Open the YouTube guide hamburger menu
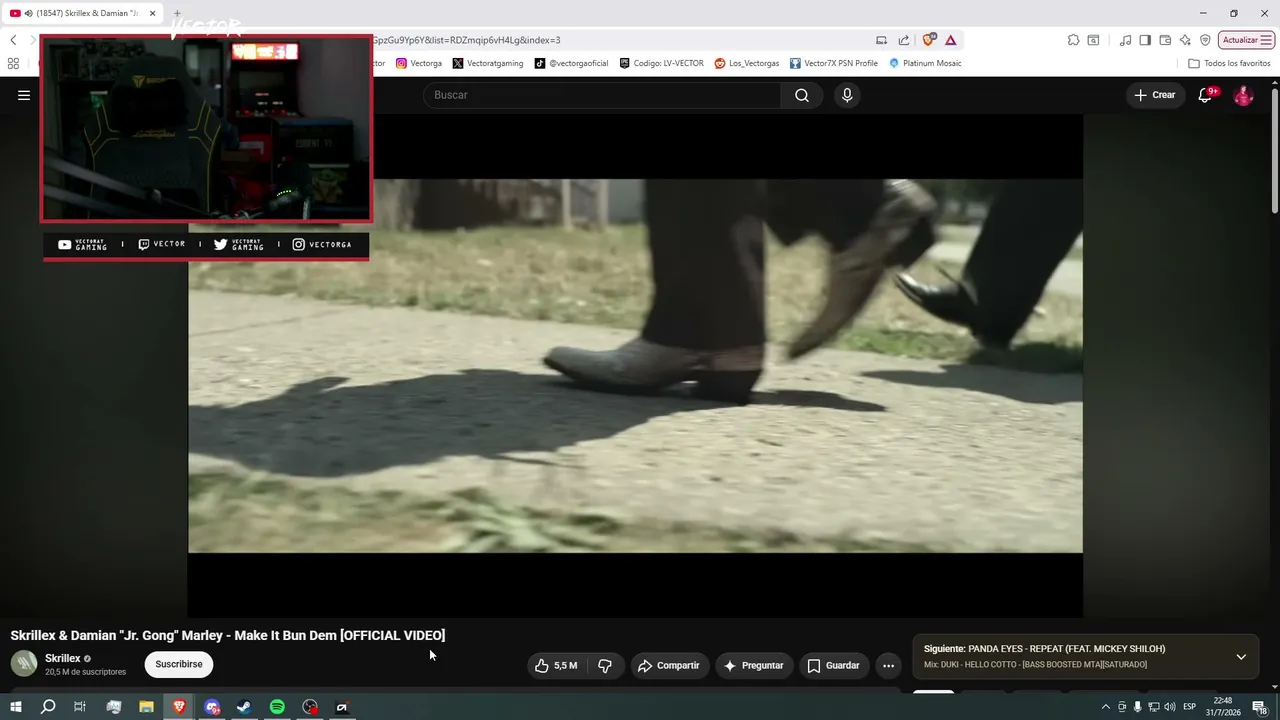1280x720 pixels. 24,95
